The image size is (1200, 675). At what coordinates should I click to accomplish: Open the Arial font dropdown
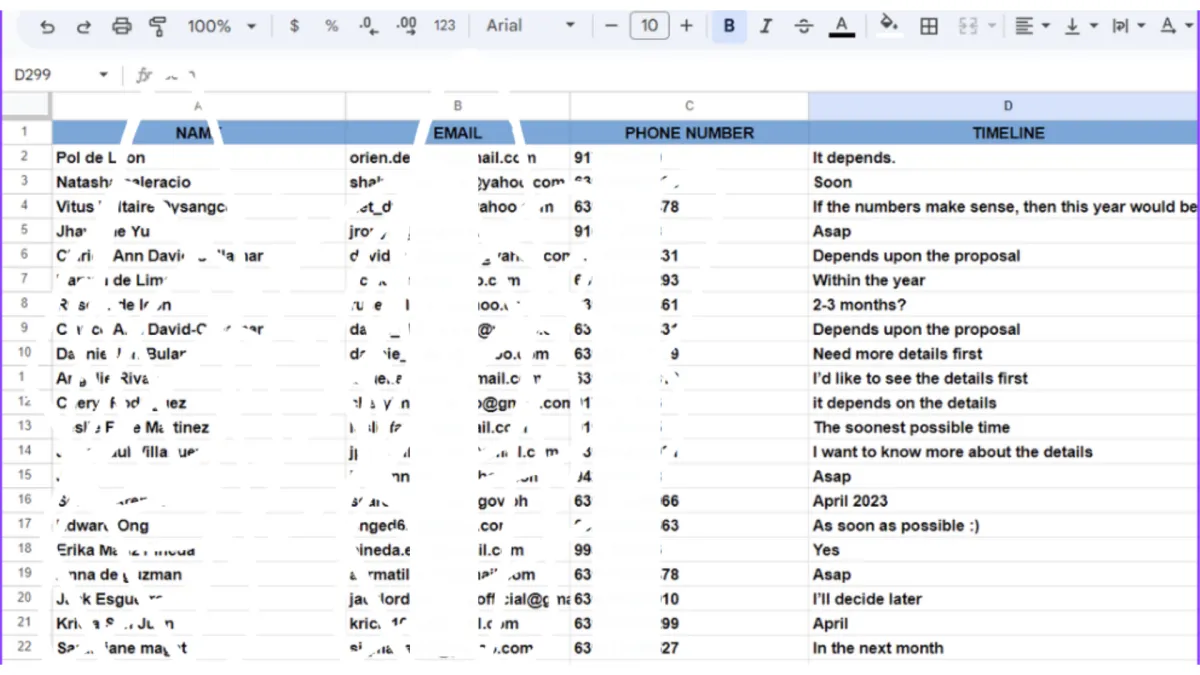tap(530, 26)
